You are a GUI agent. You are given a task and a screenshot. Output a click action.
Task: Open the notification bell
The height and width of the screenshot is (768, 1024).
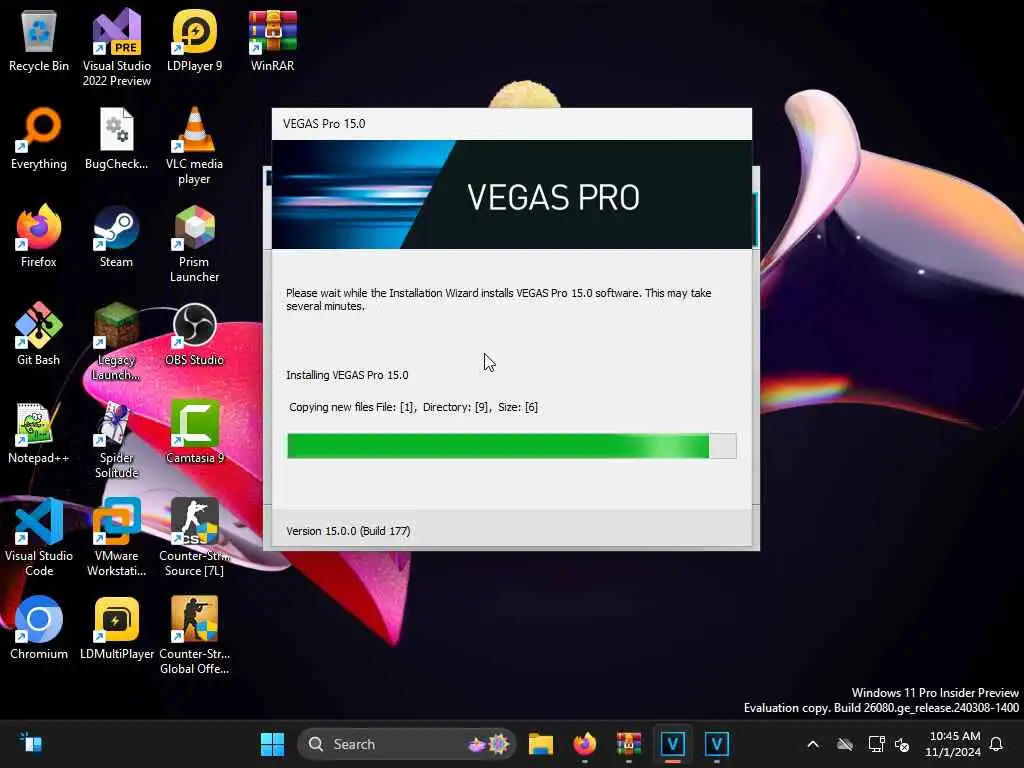tap(996, 744)
